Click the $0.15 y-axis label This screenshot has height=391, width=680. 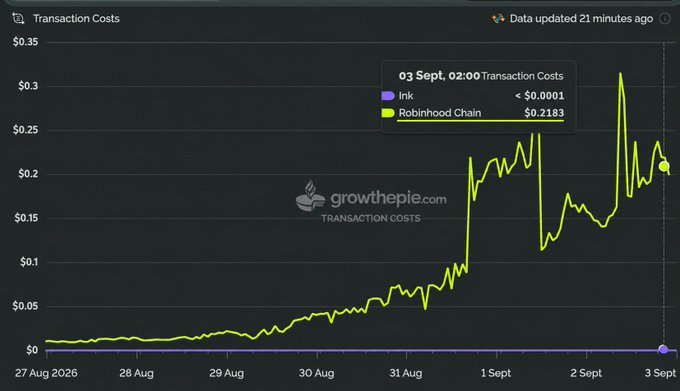click(x=26, y=218)
